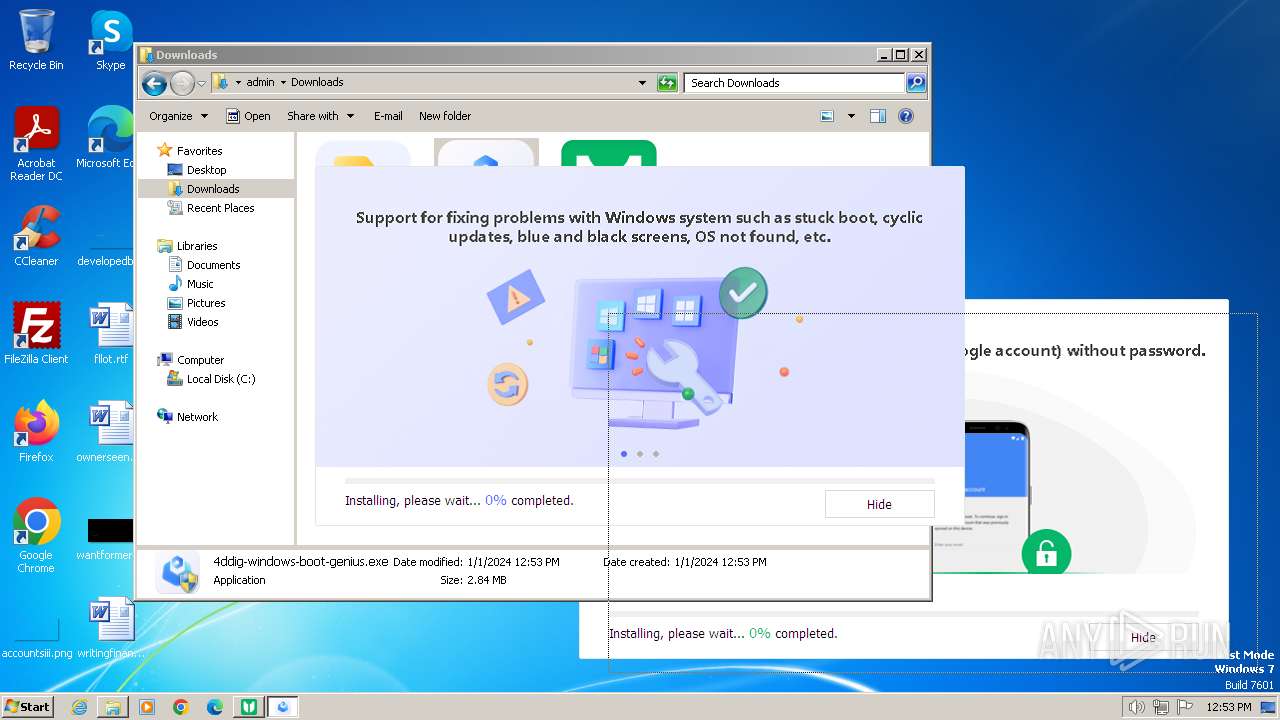
Task: Open the Start menu
Action: (x=28, y=707)
